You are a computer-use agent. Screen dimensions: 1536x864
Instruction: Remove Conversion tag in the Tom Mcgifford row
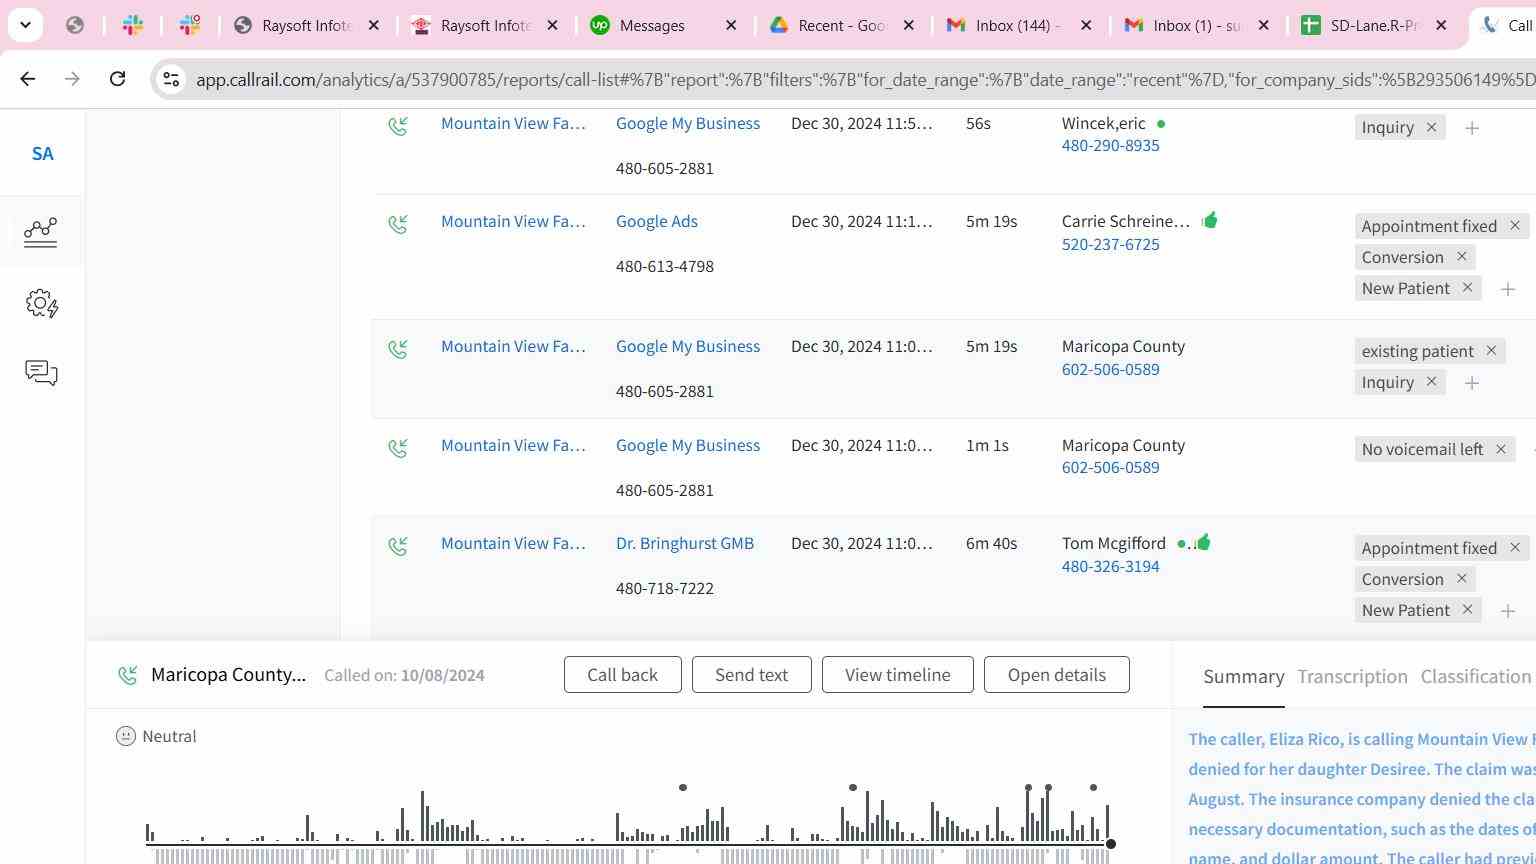click(1461, 579)
